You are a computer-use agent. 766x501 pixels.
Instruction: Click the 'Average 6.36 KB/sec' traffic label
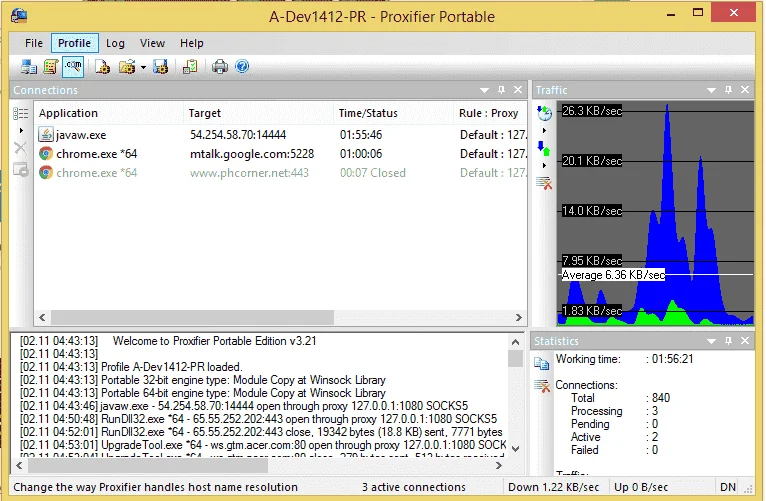613,275
